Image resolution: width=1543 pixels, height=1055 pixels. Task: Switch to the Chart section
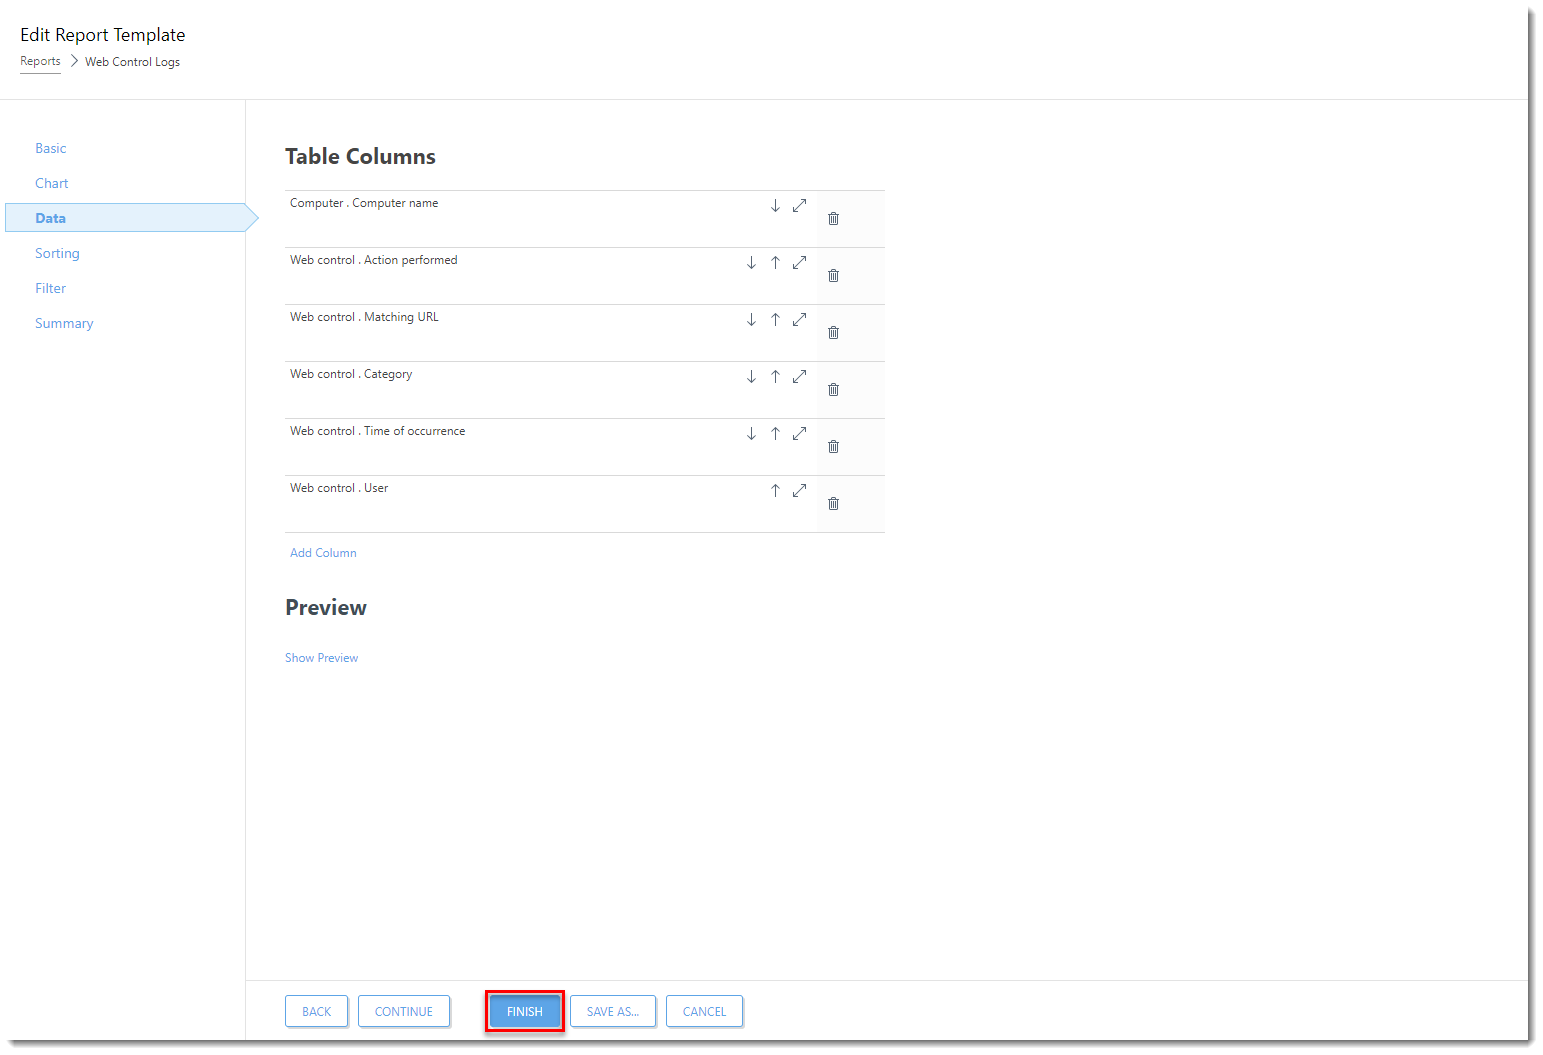pyautogui.click(x=52, y=183)
